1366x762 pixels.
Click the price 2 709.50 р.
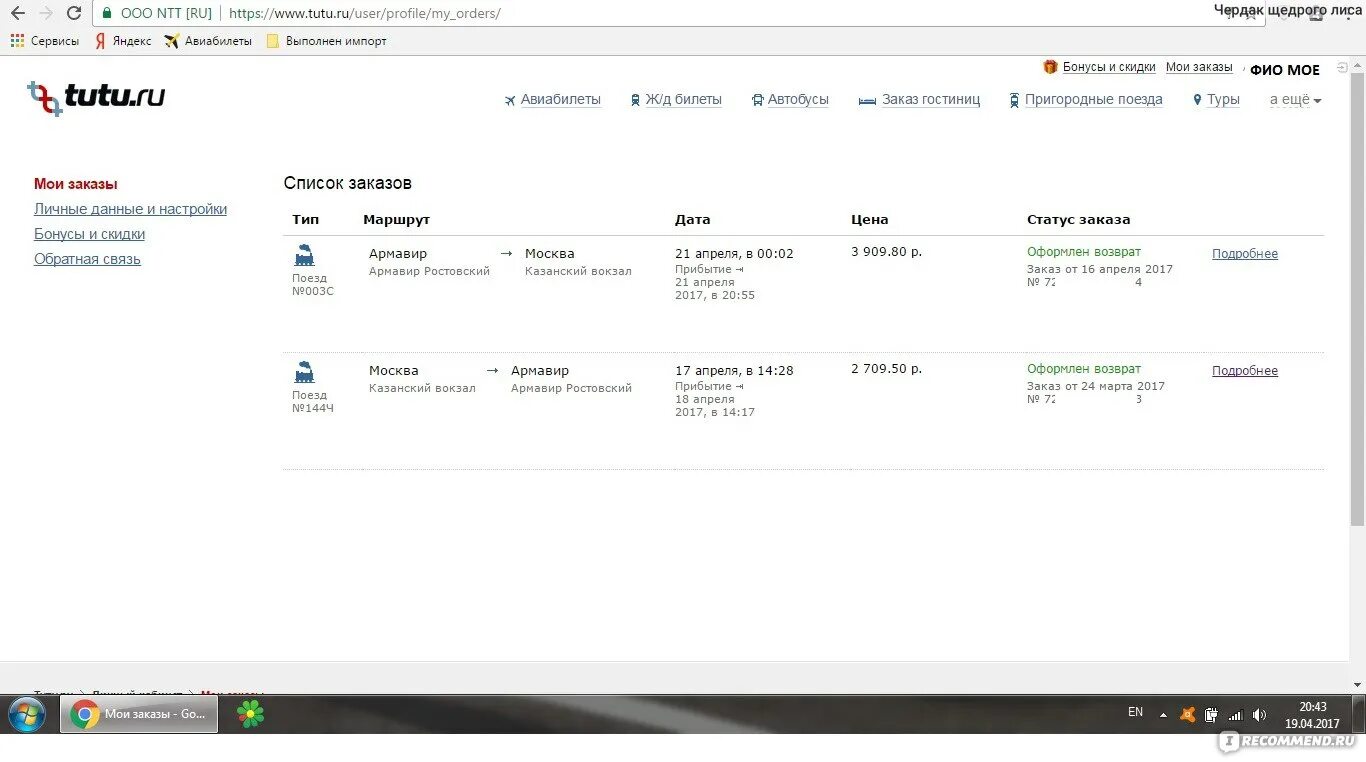(886, 369)
